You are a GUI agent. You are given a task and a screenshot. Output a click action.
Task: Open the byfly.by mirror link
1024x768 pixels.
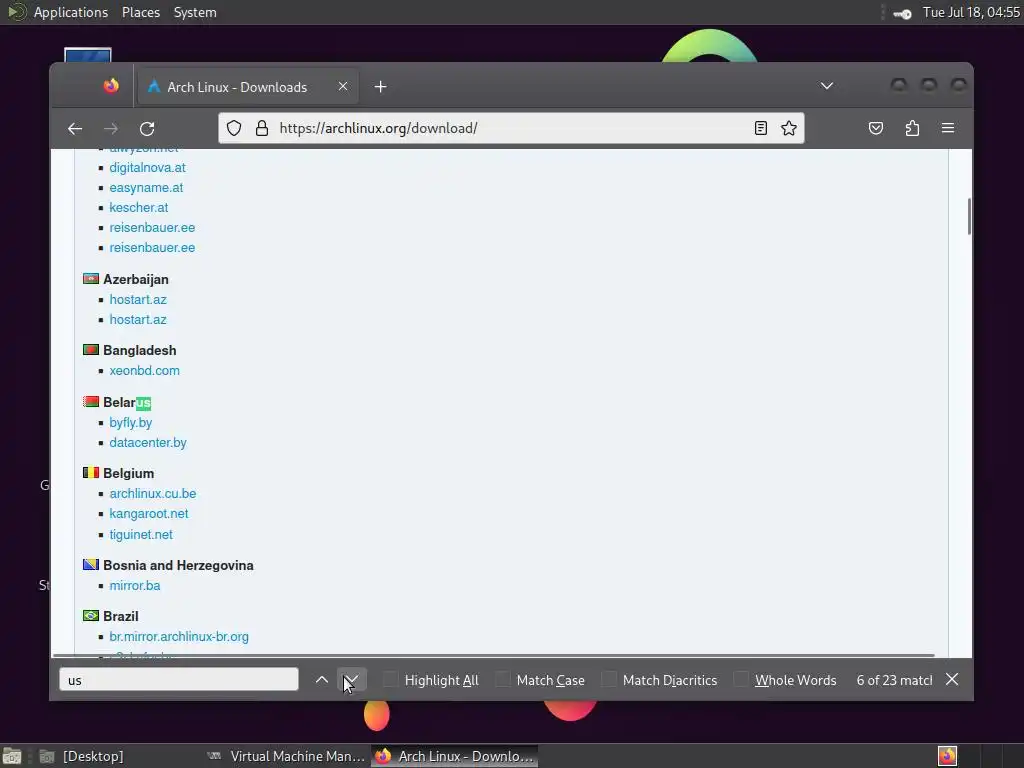pyautogui.click(x=131, y=423)
